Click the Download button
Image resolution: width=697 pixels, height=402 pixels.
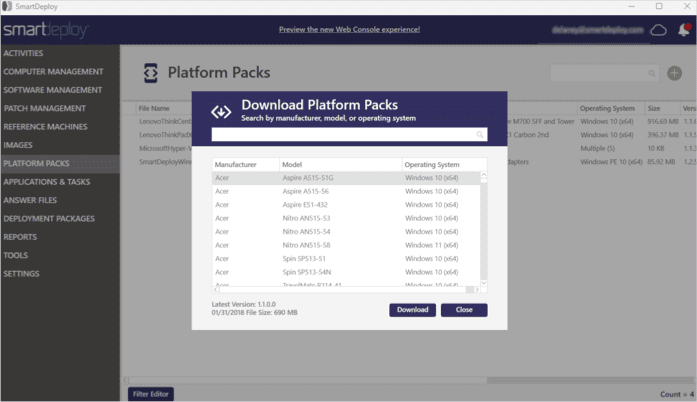coord(413,310)
